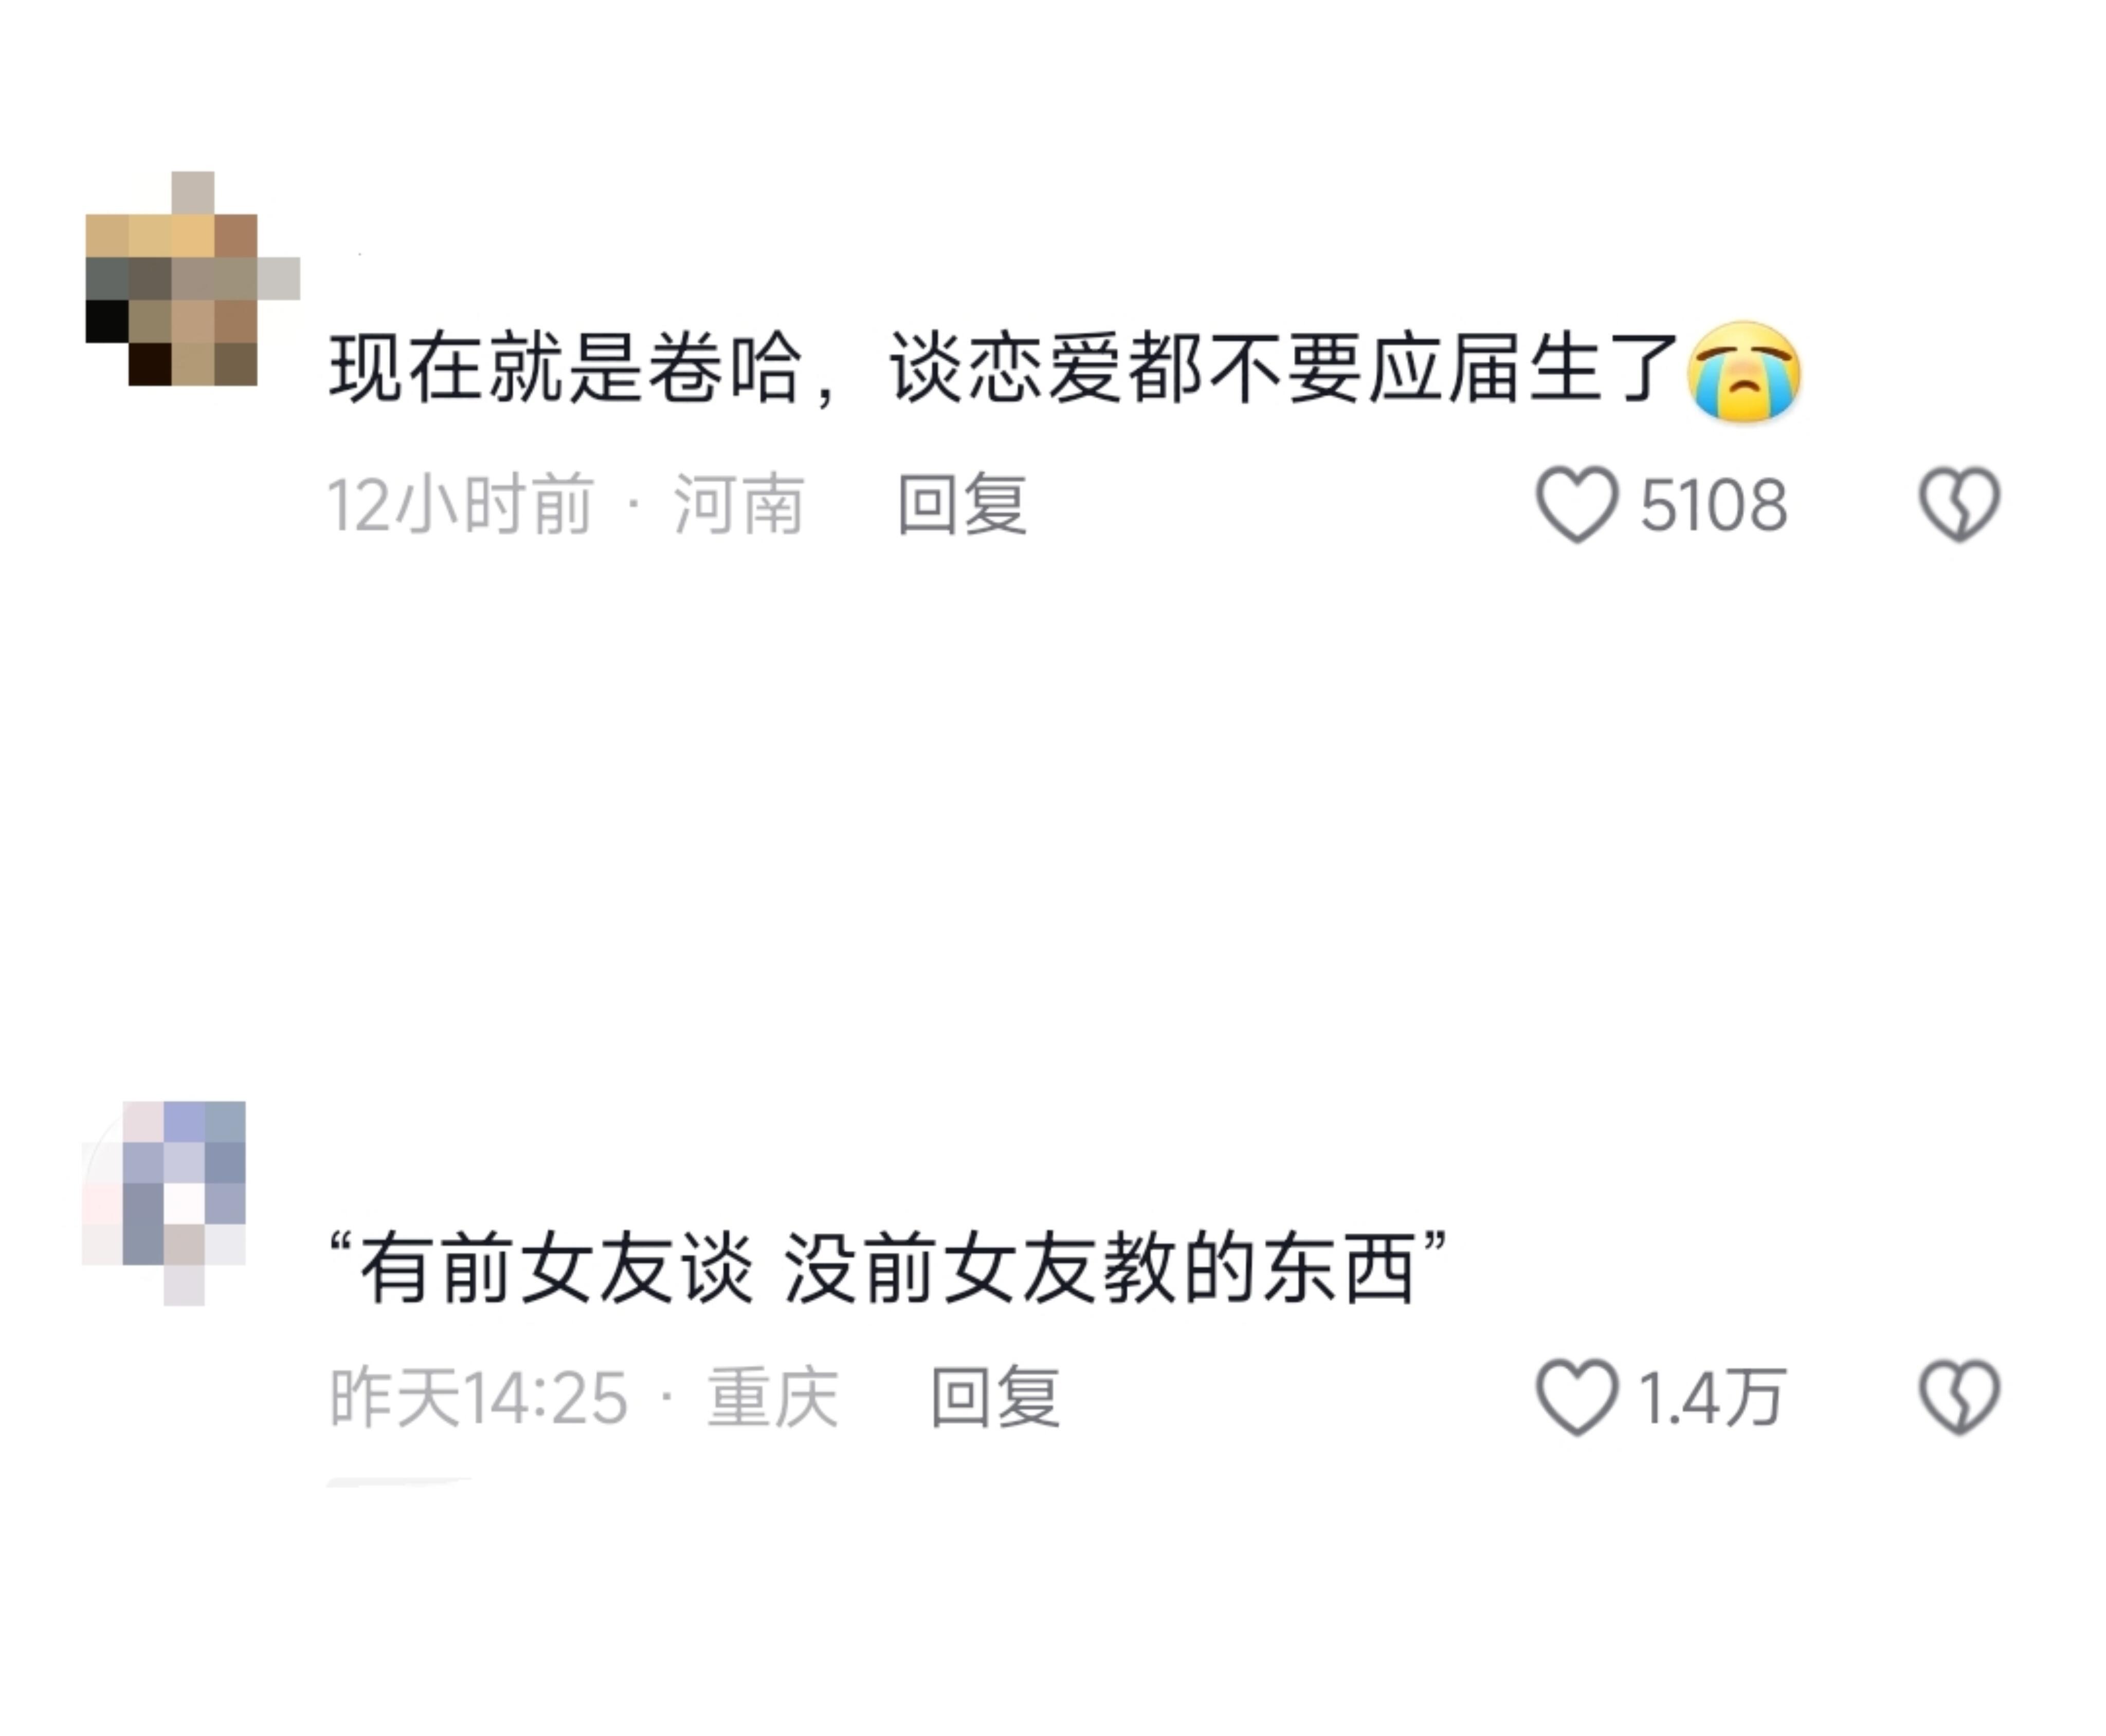The image size is (2106, 1736).
Task: Open the first commenter's pixelated avatar
Action: click(x=192, y=279)
